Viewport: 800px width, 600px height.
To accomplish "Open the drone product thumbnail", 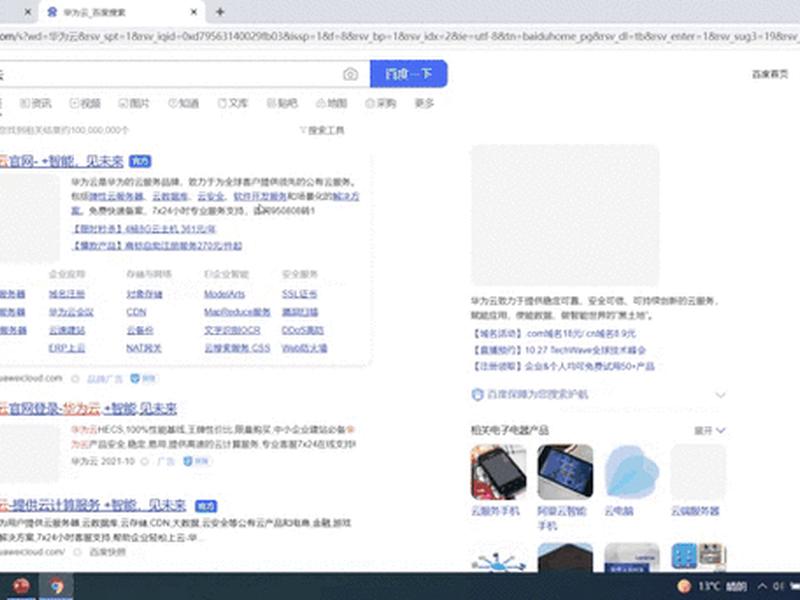I will pyautogui.click(x=498, y=558).
